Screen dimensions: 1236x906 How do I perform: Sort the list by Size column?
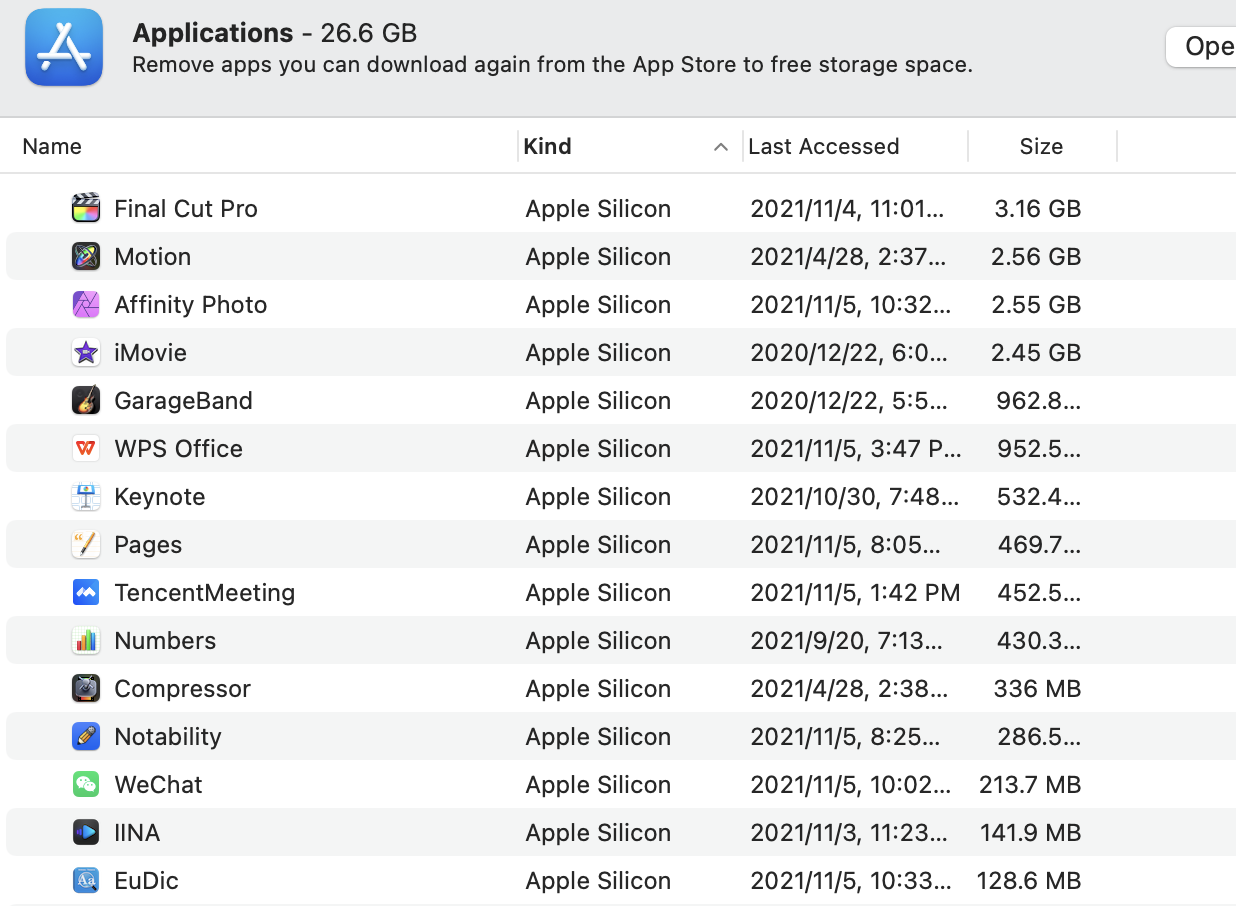click(x=1041, y=146)
